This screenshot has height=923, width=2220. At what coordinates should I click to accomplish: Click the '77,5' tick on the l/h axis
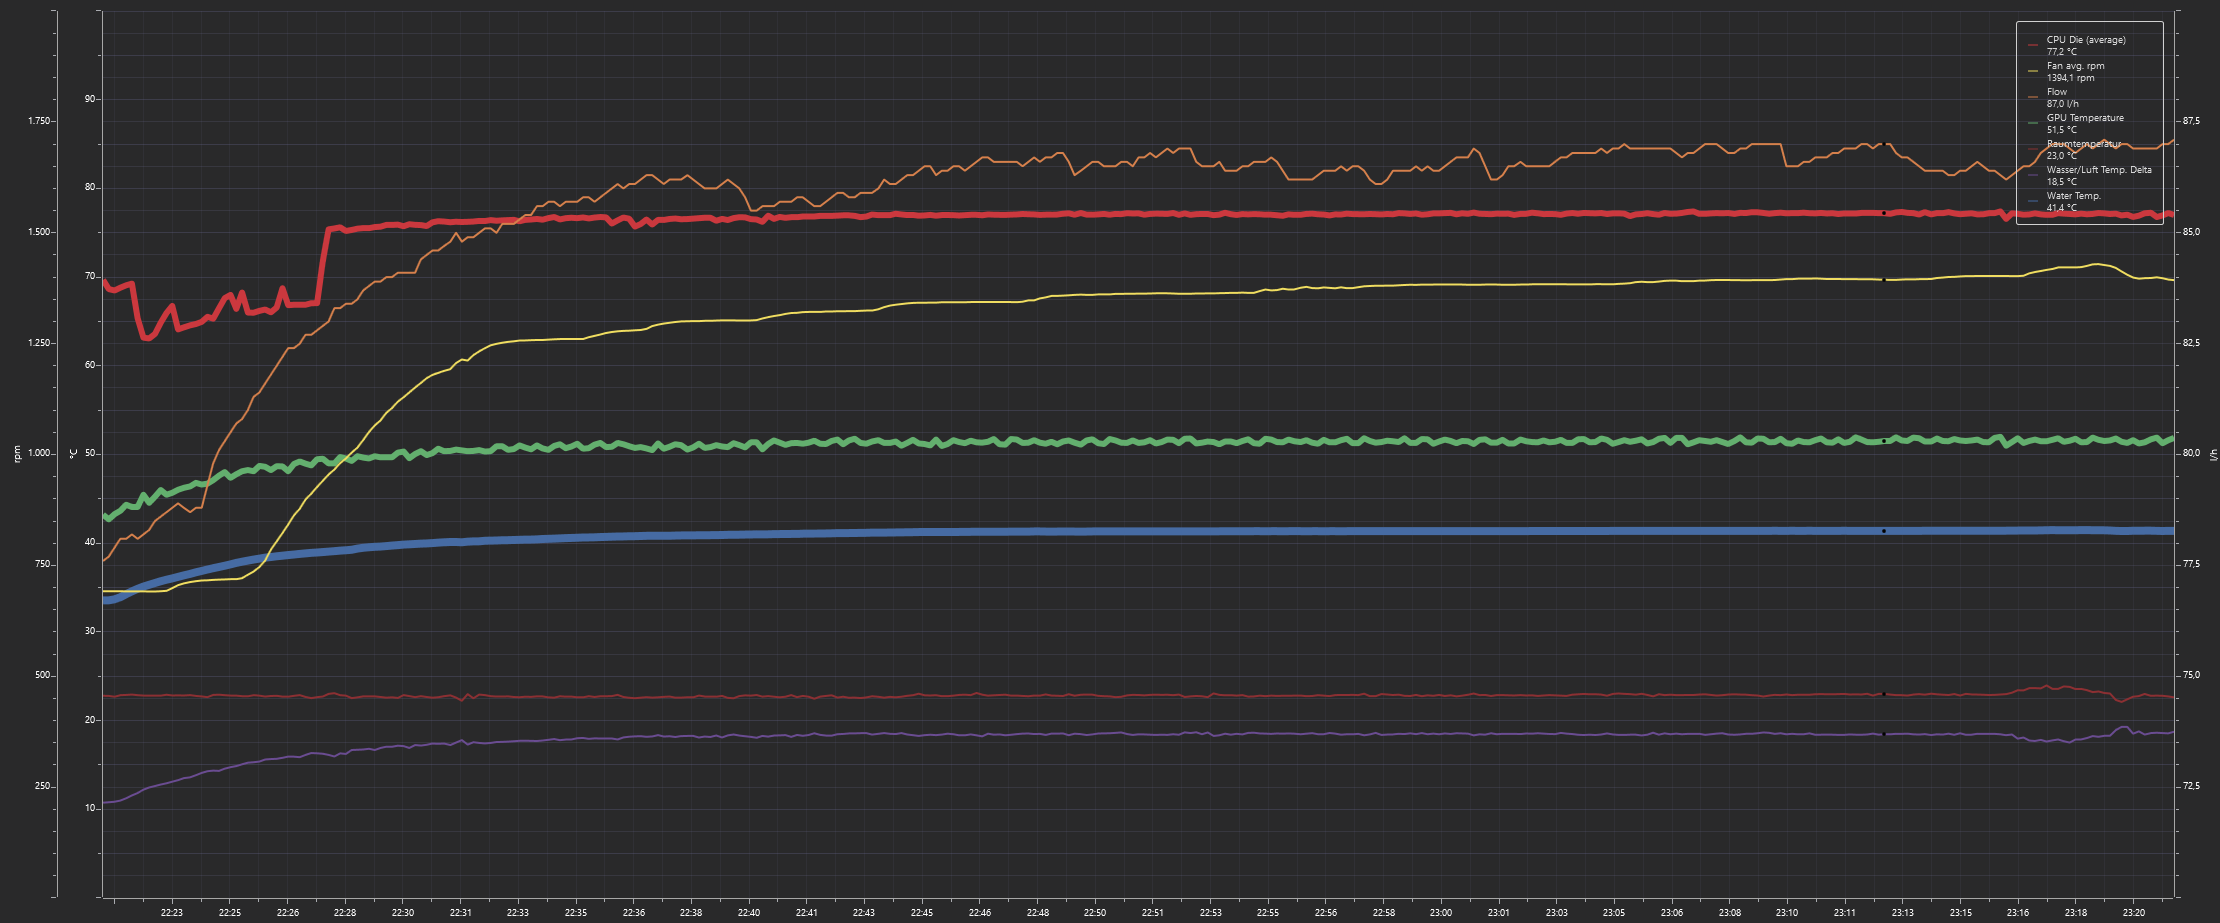point(2192,565)
